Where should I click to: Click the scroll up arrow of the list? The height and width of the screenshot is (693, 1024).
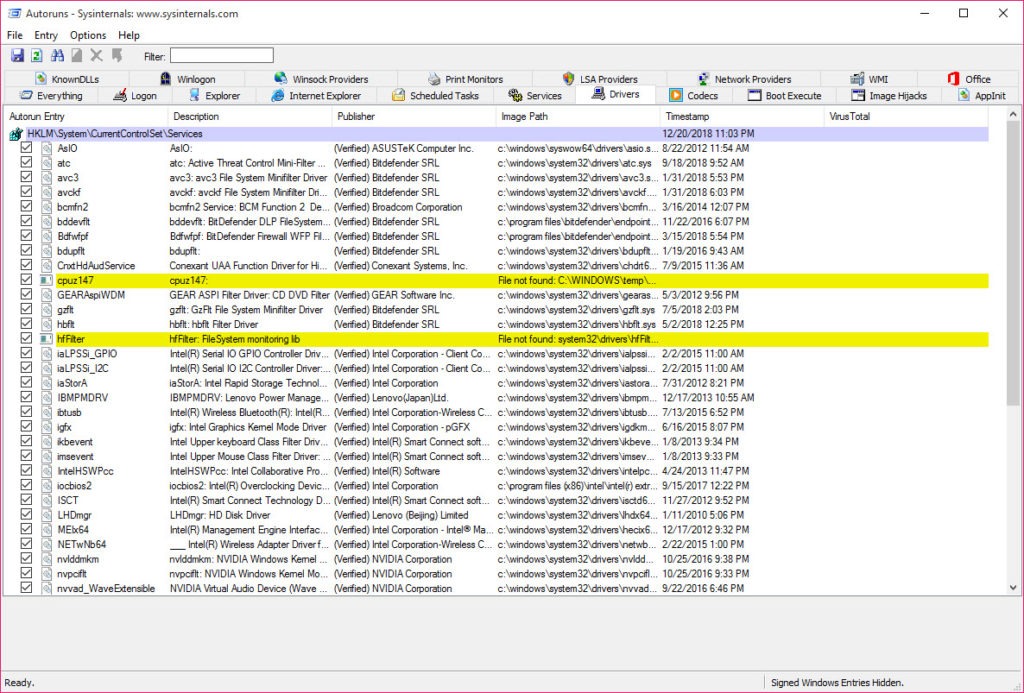point(1013,114)
